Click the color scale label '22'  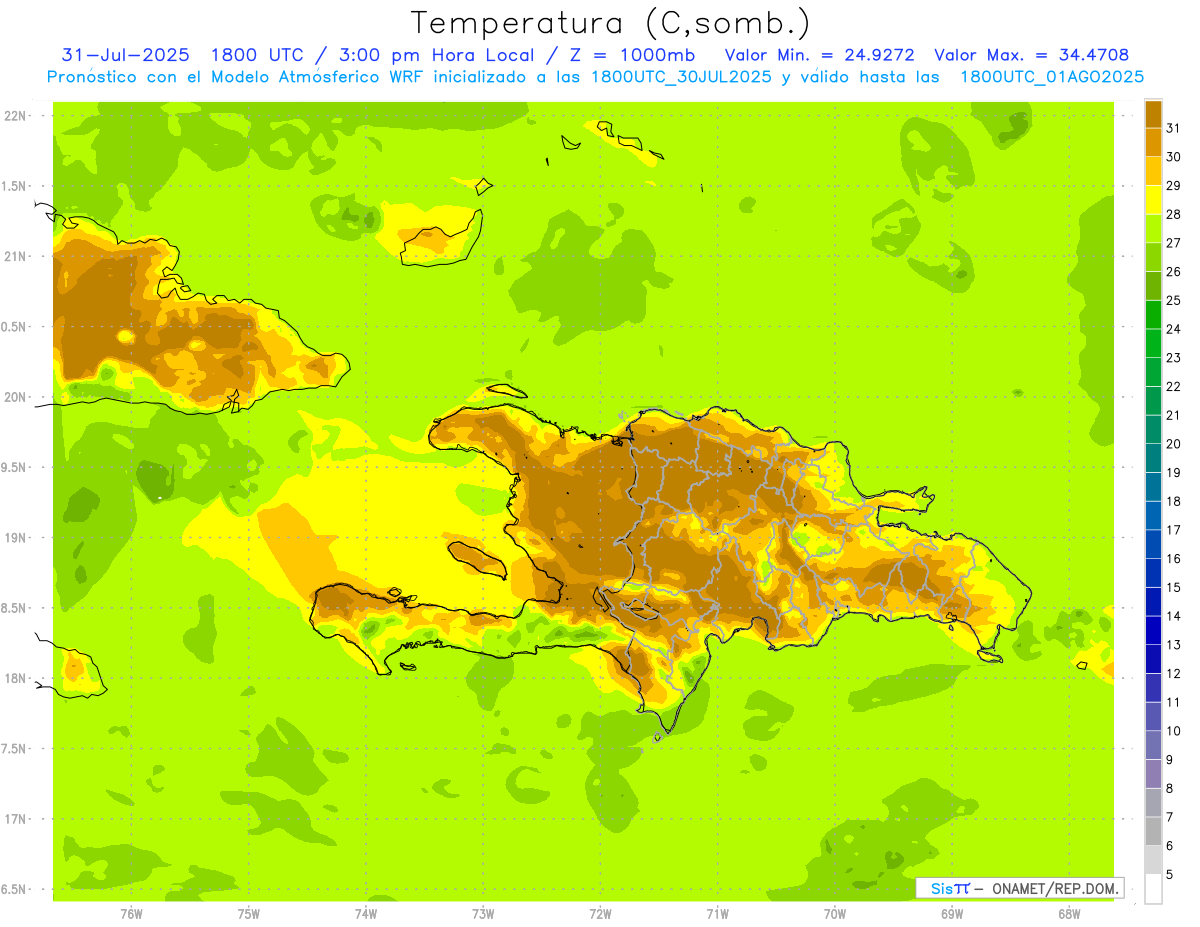(1173, 386)
